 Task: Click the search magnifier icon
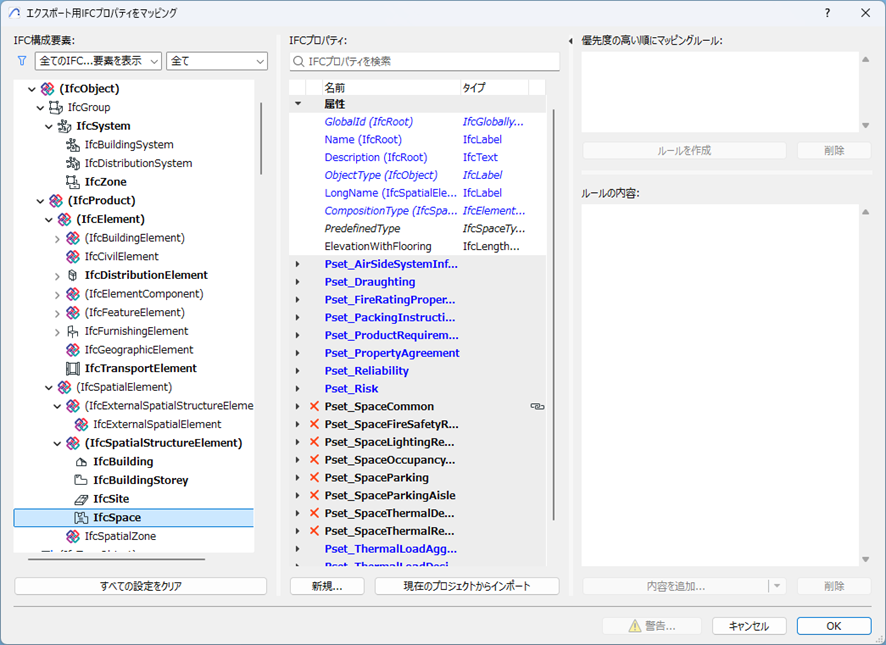(298, 61)
